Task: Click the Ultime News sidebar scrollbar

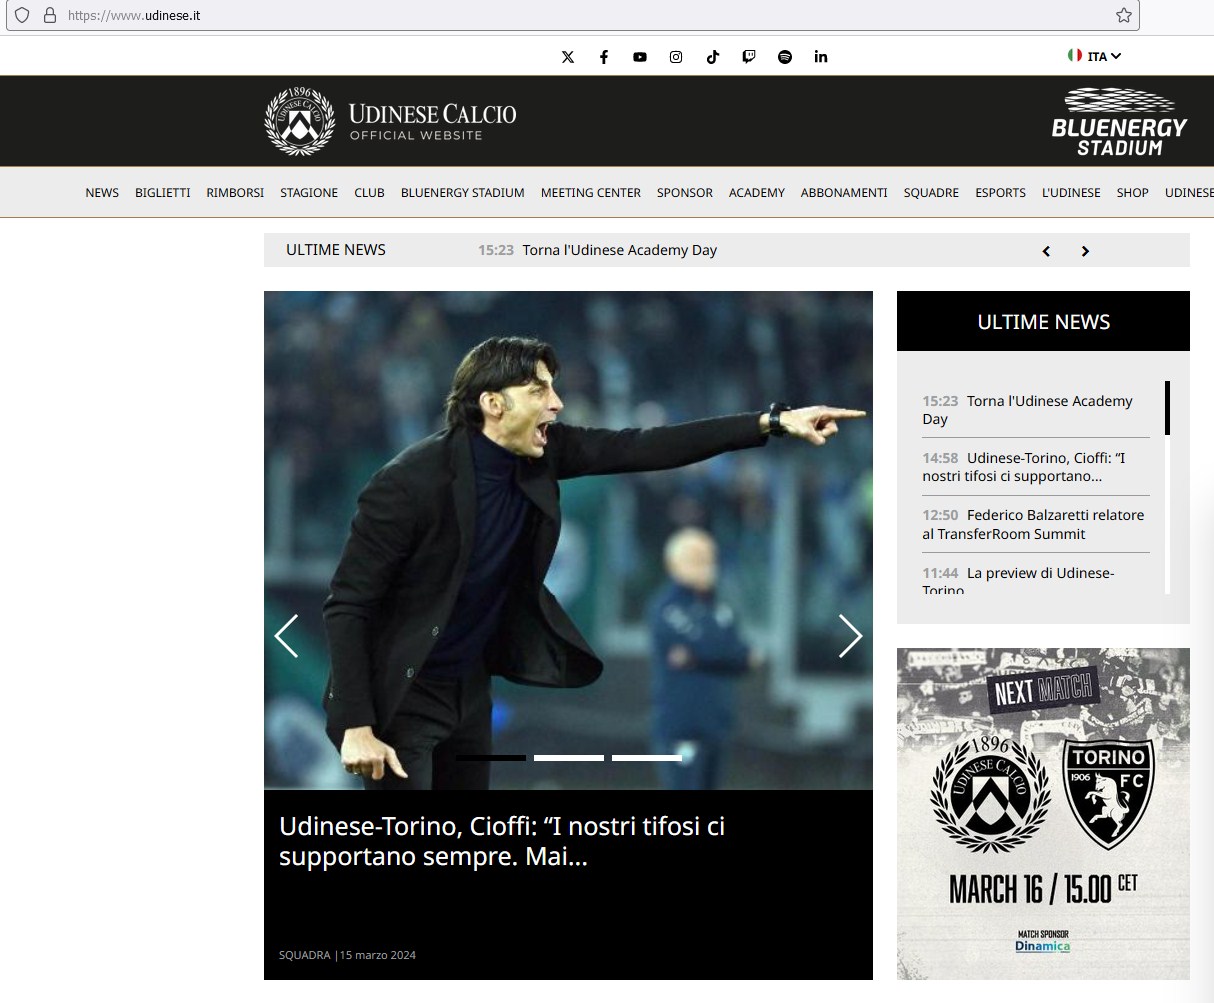Action: 1167,408
